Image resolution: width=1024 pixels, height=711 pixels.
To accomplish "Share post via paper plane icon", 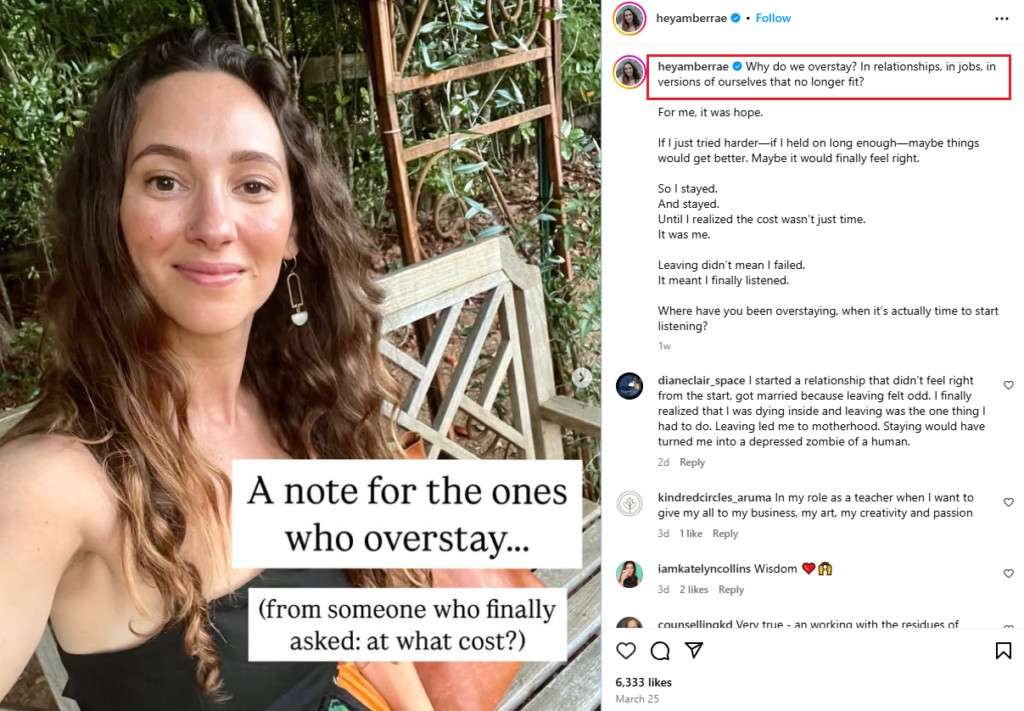I will (693, 651).
